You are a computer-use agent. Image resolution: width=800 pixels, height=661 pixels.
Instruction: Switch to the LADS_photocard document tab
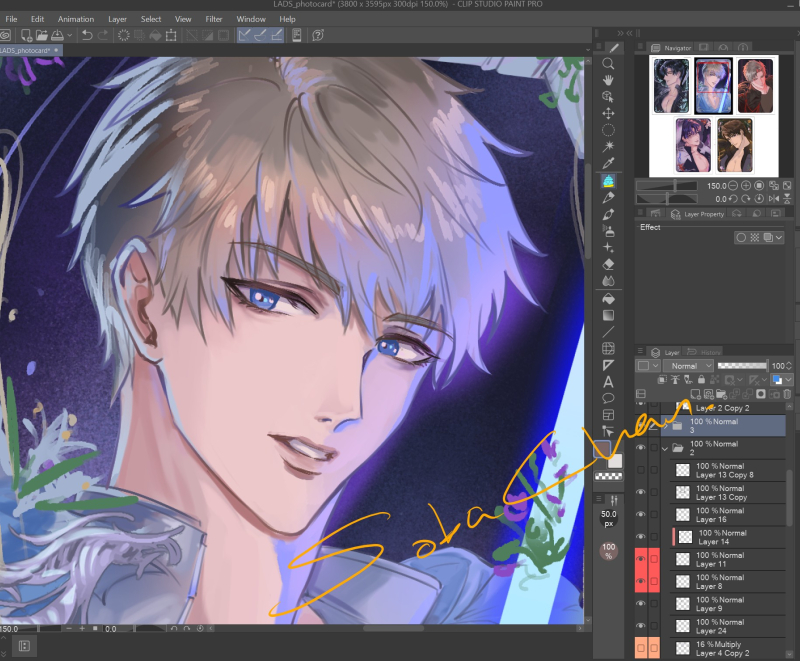pyautogui.click(x=29, y=50)
